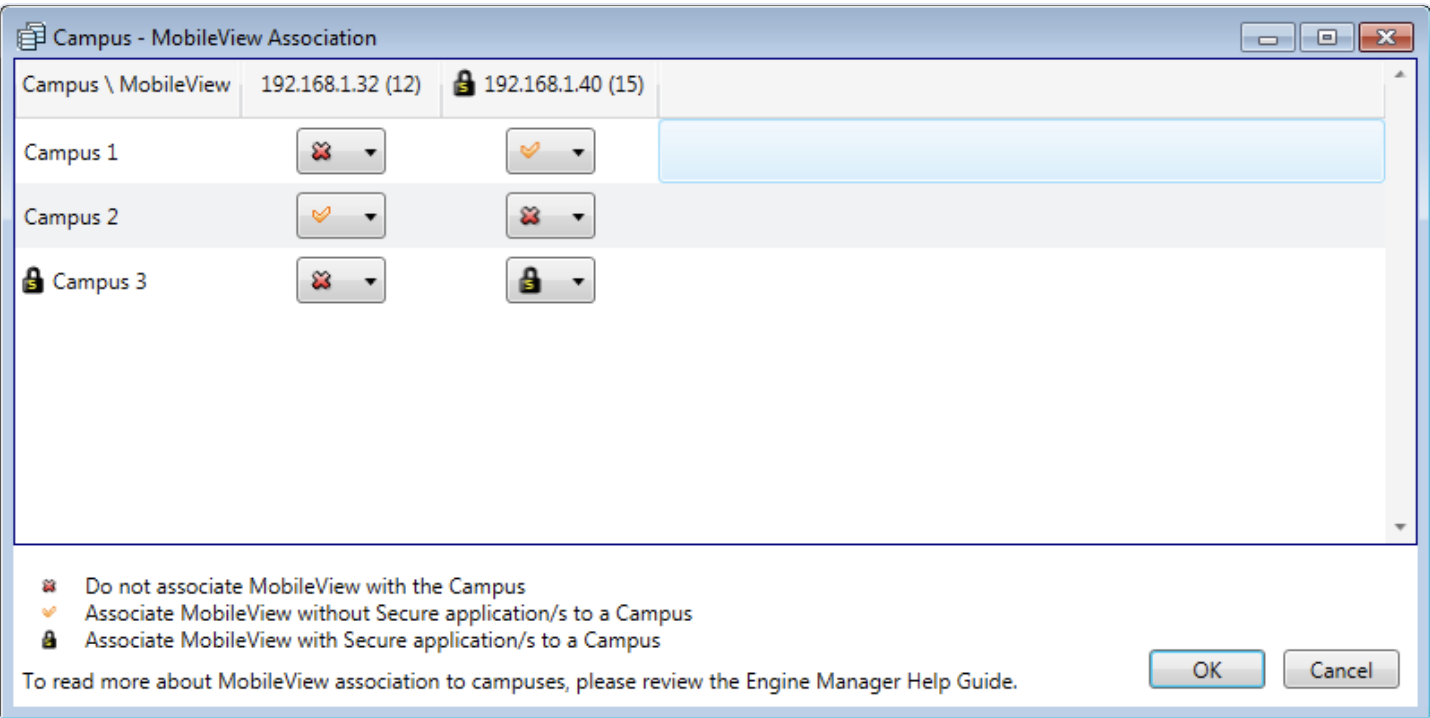Click the scroll-up arrow of the grid scrollbar

(x=1399, y=75)
